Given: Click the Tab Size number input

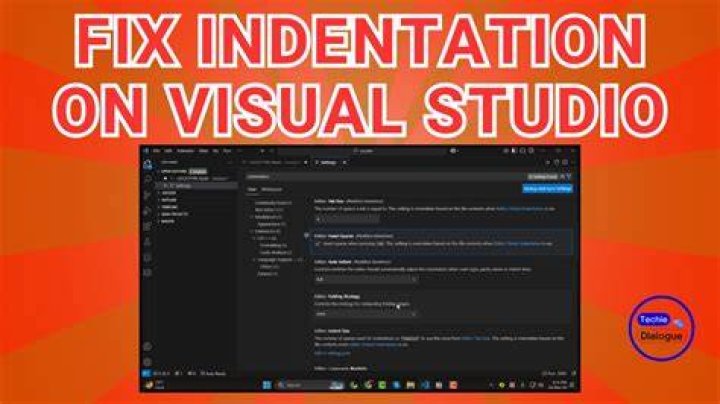Looking at the screenshot, I should 347,219.
